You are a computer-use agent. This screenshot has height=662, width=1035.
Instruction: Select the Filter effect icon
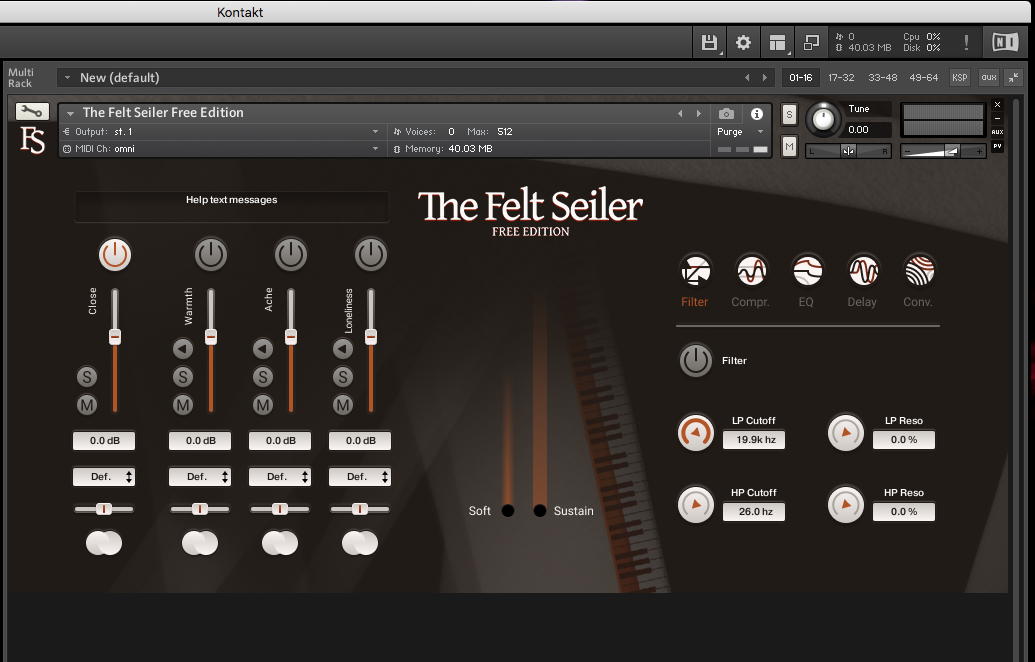pyautogui.click(x=695, y=270)
